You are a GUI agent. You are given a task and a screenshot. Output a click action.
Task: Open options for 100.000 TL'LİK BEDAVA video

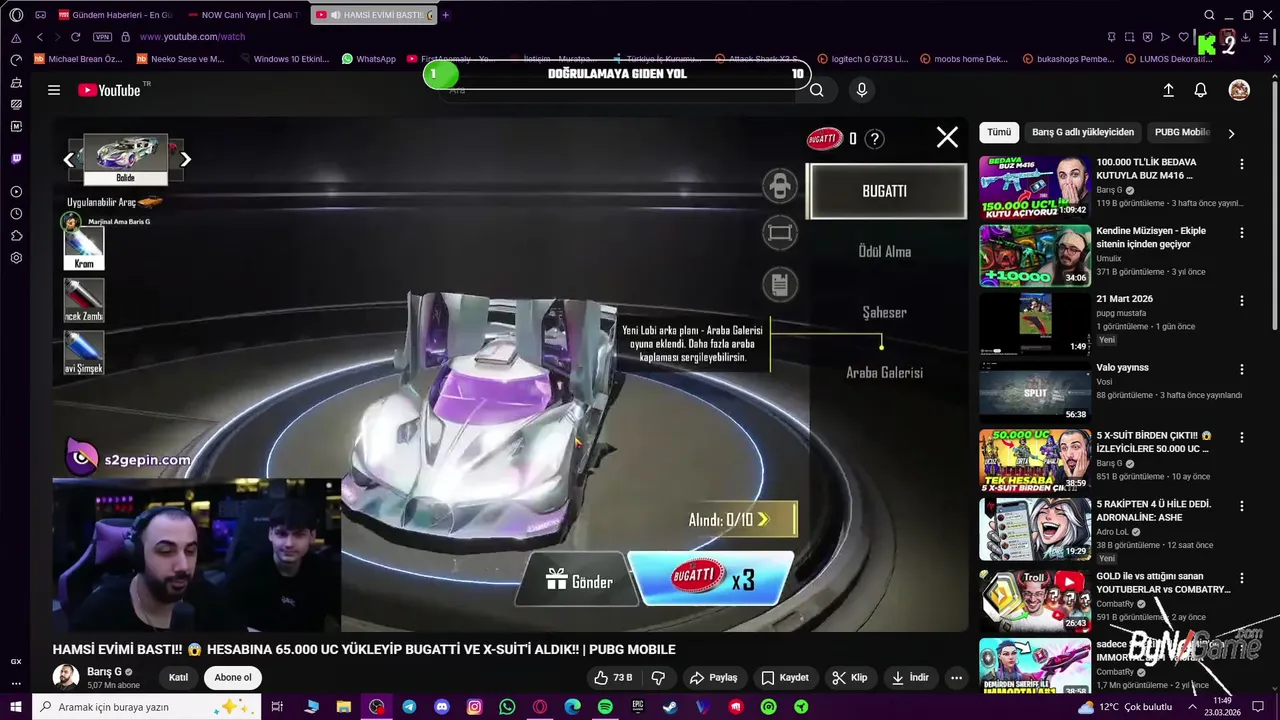click(1242, 164)
